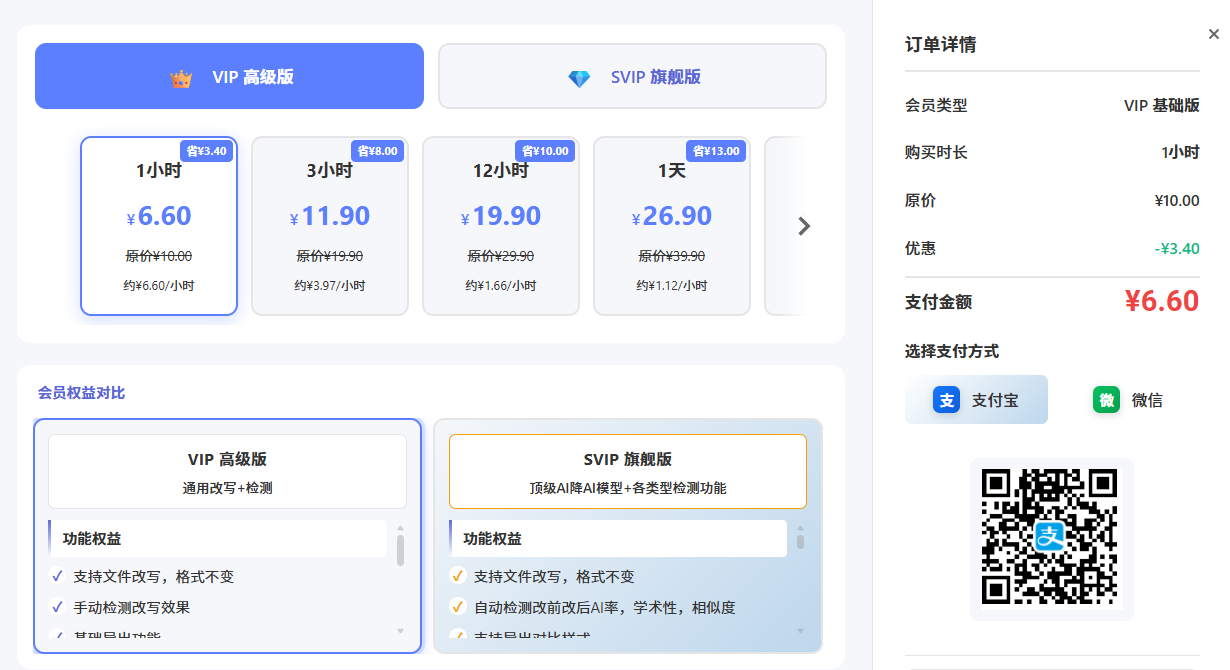Screen dimensions: 1230x670
Task: Choose the 12小时 plan for ¥19.90
Action: [x=501, y=227]
